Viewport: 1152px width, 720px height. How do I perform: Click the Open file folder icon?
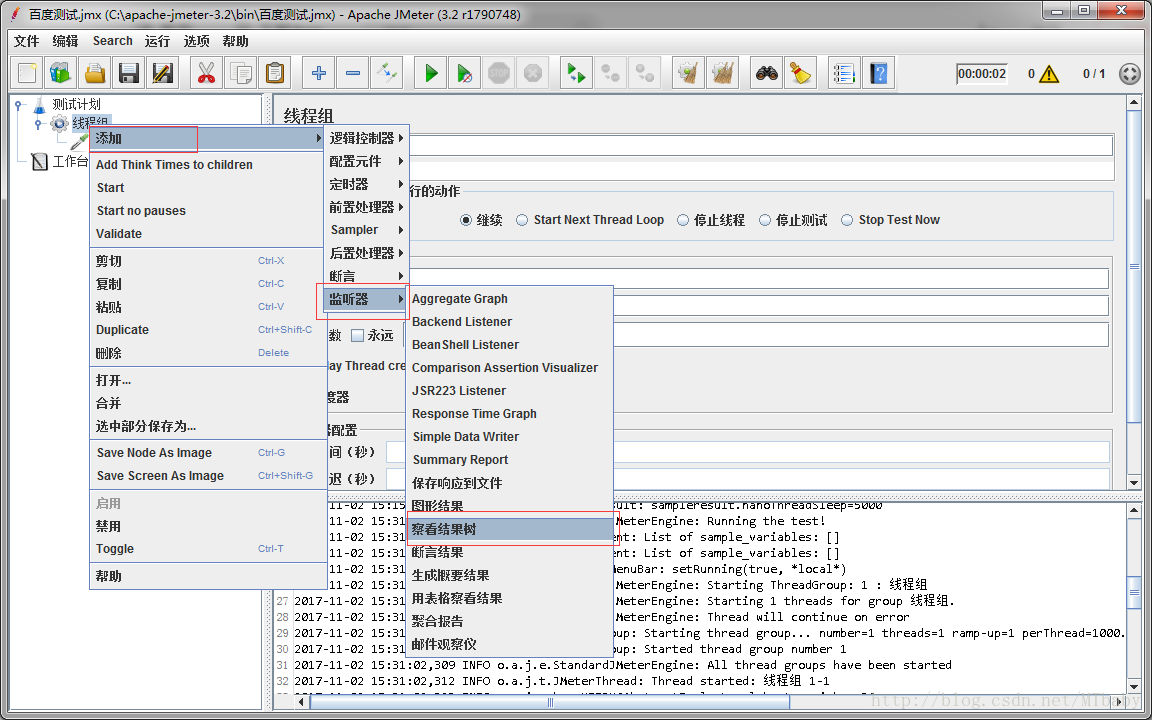[95, 73]
